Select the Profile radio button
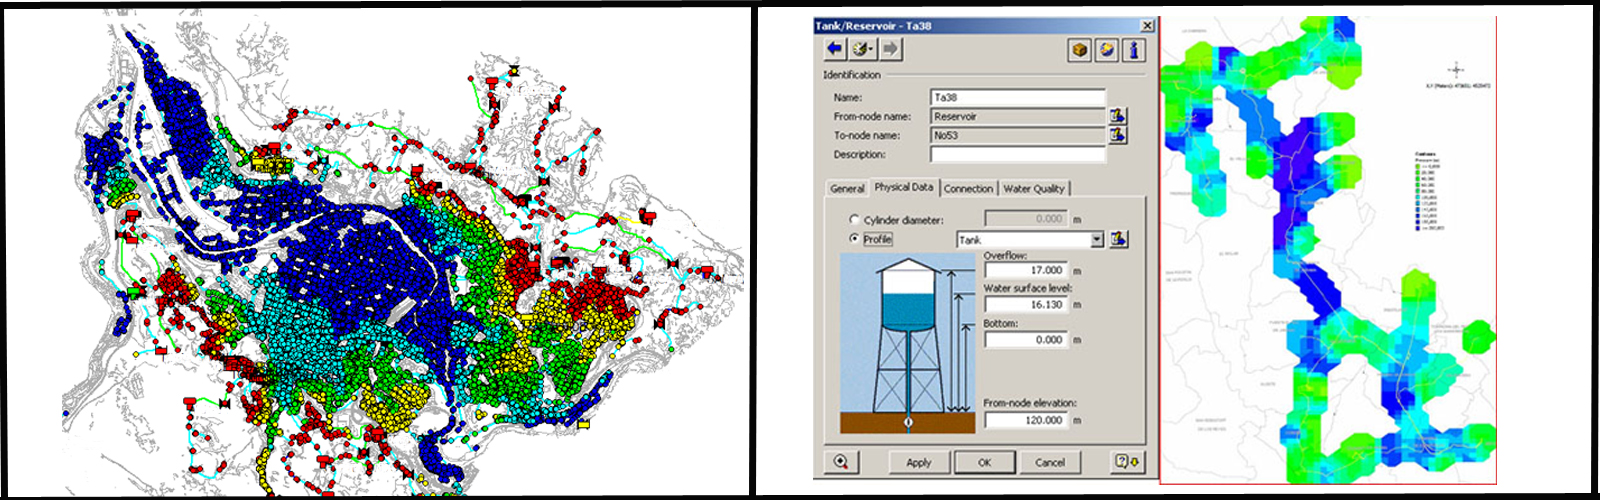This screenshot has width=1600, height=500. tap(854, 239)
